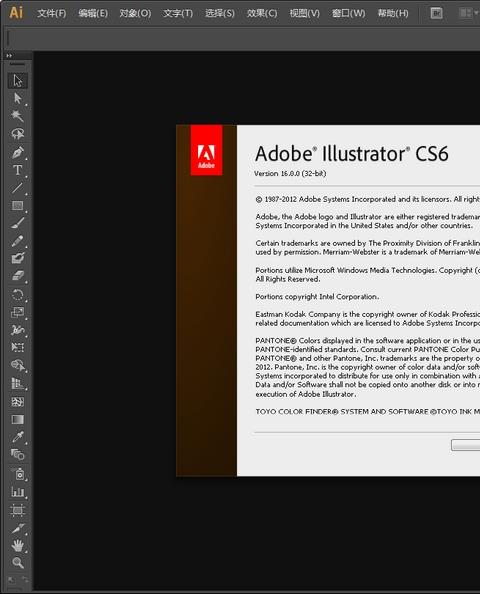Open Adobe Bridge with the Br icon
480x594 pixels.
436,13
